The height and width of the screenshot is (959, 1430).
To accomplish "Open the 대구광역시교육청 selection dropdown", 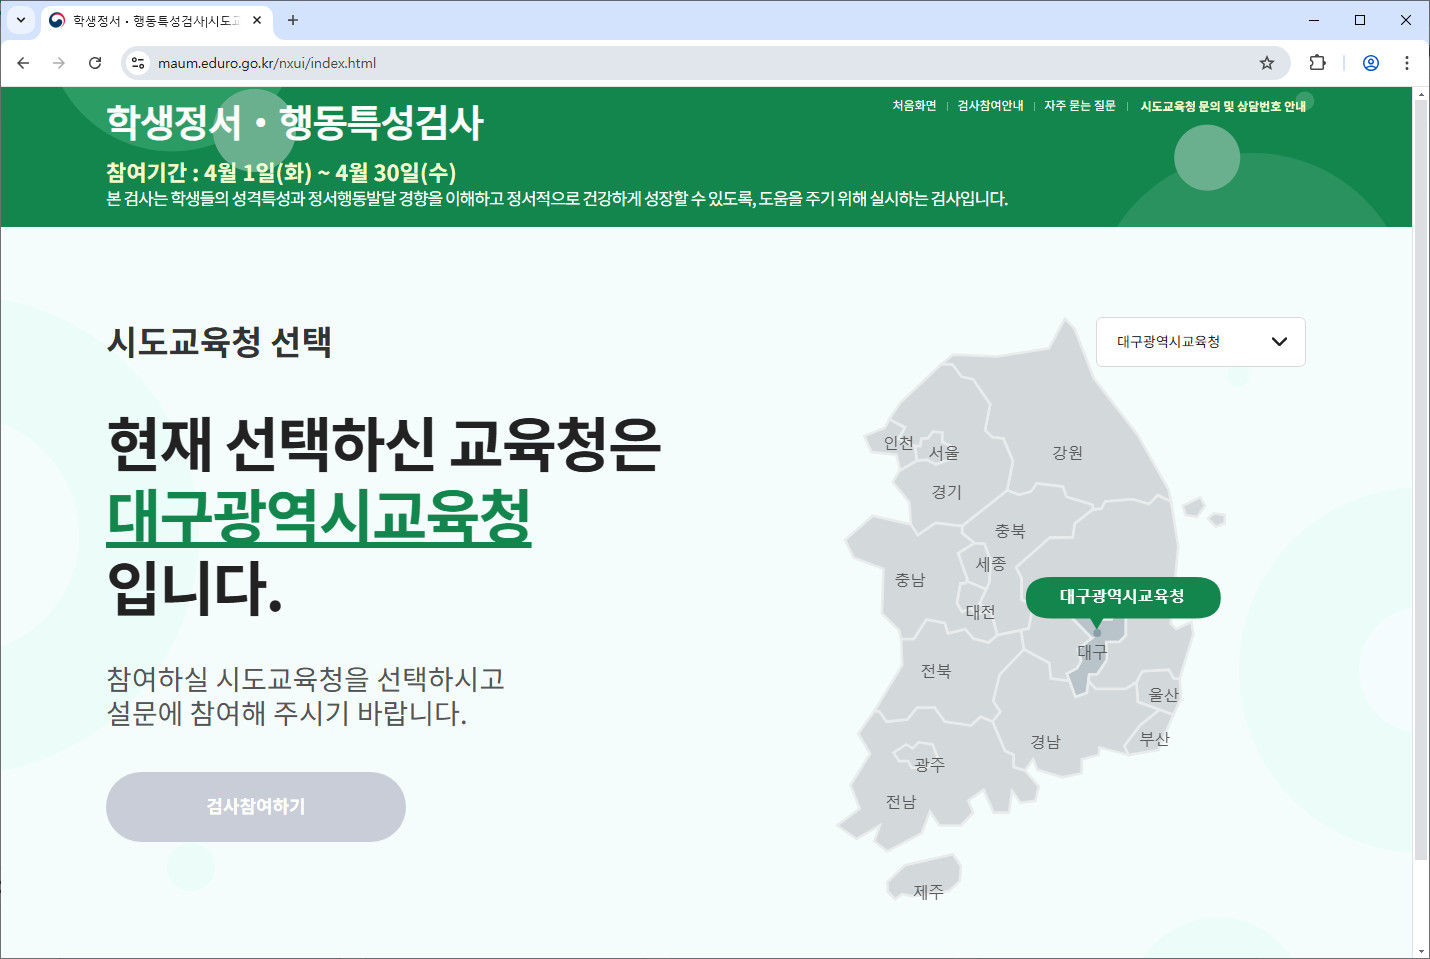I will tap(1200, 341).
